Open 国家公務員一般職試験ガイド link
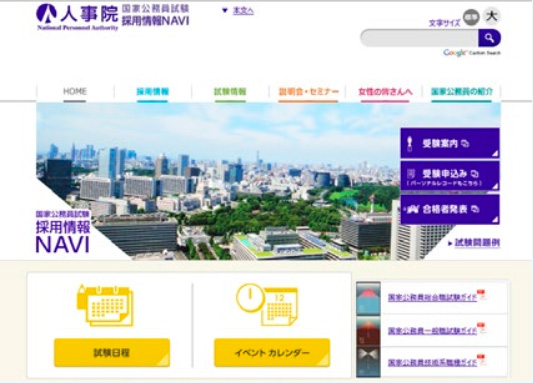Viewport: 533px width, 383px height. pos(432,331)
